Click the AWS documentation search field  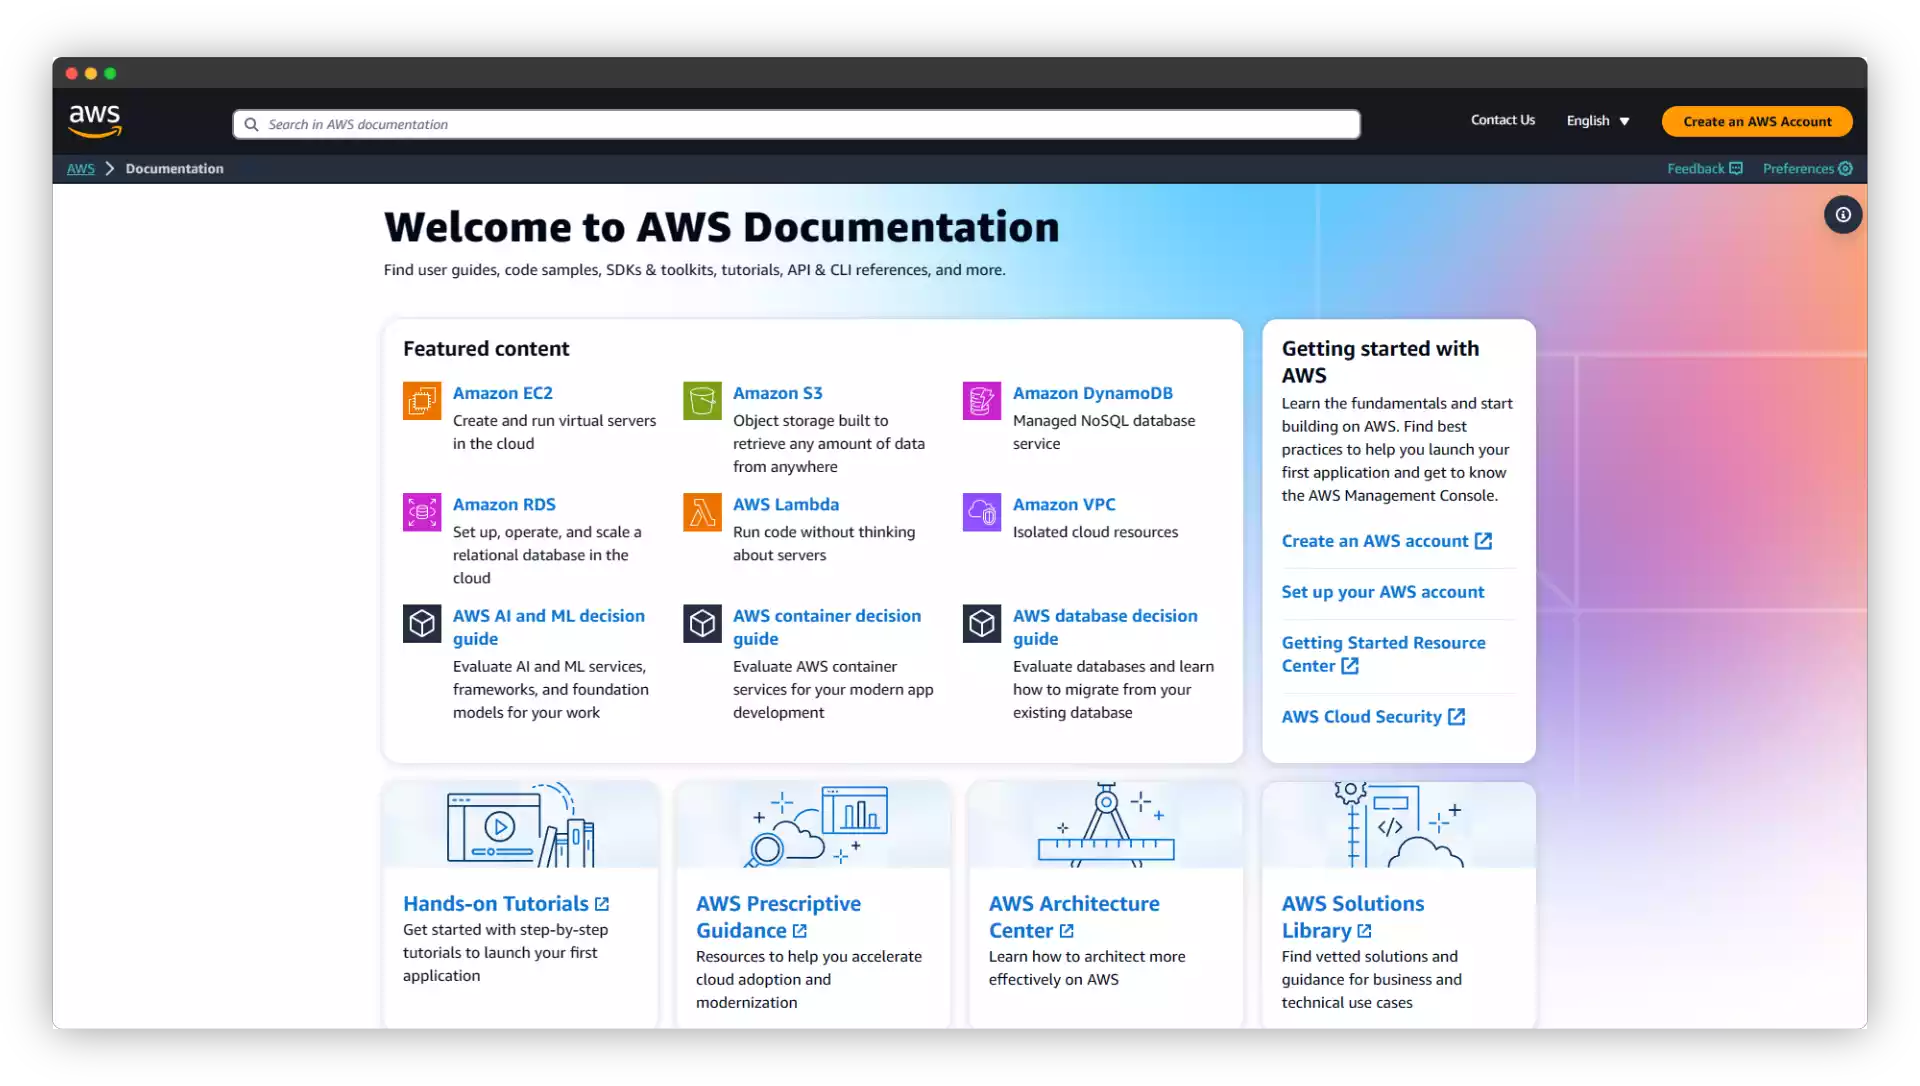click(x=796, y=123)
